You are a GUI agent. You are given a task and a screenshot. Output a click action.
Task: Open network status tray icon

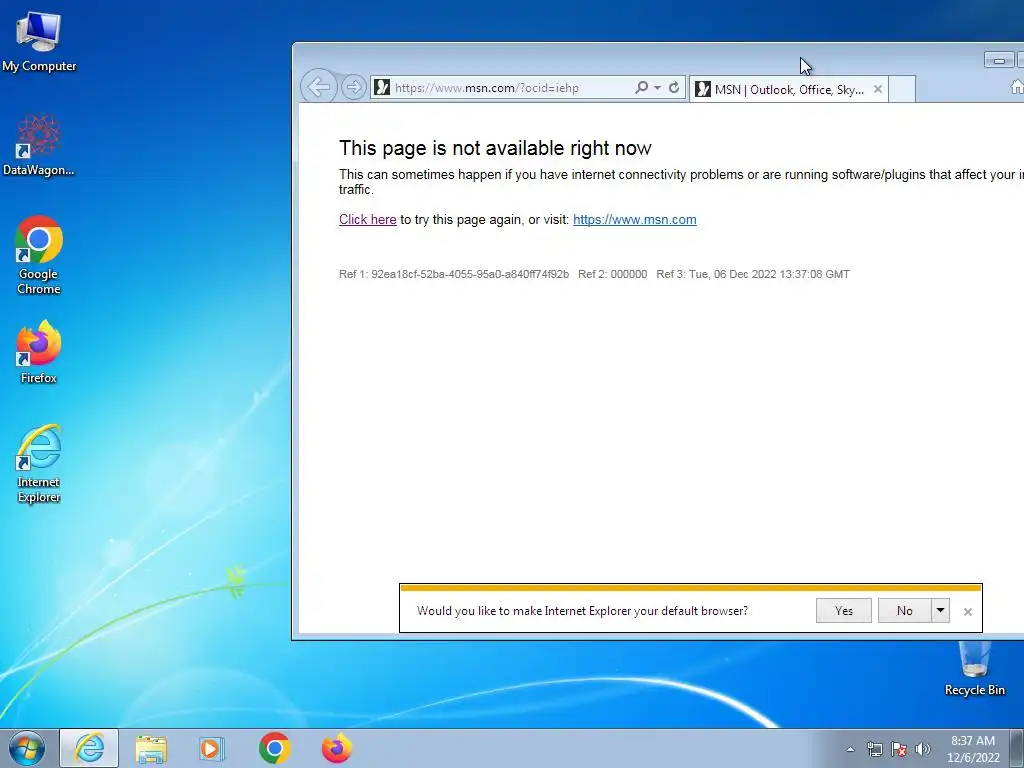pyautogui.click(x=874, y=749)
